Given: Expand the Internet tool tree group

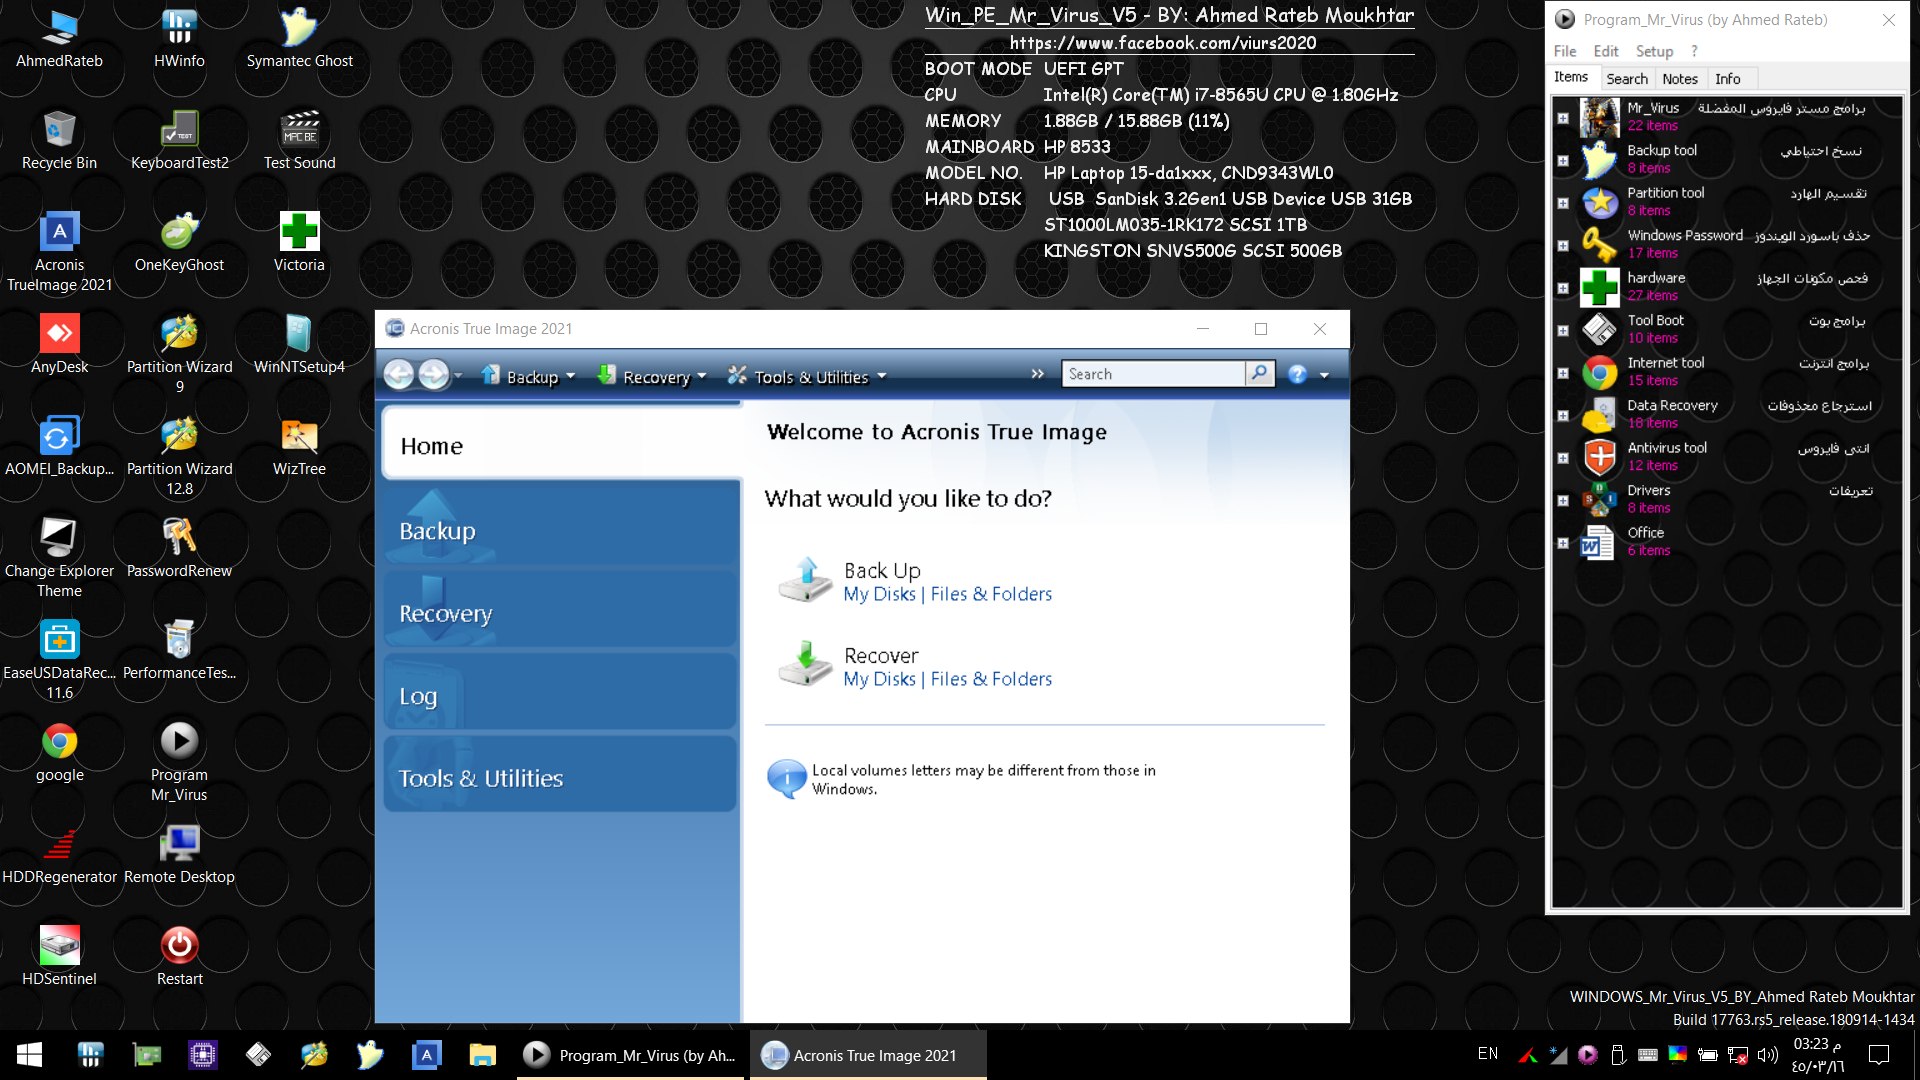Looking at the screenshot, I should 1563,373.
